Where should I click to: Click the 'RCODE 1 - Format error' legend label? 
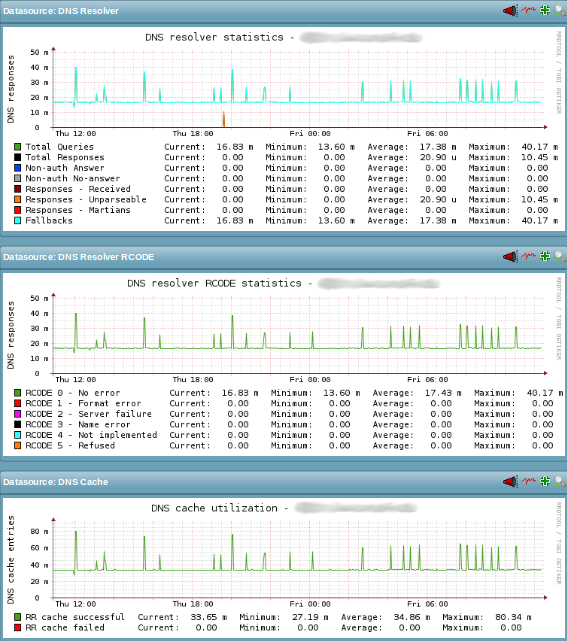83,403
